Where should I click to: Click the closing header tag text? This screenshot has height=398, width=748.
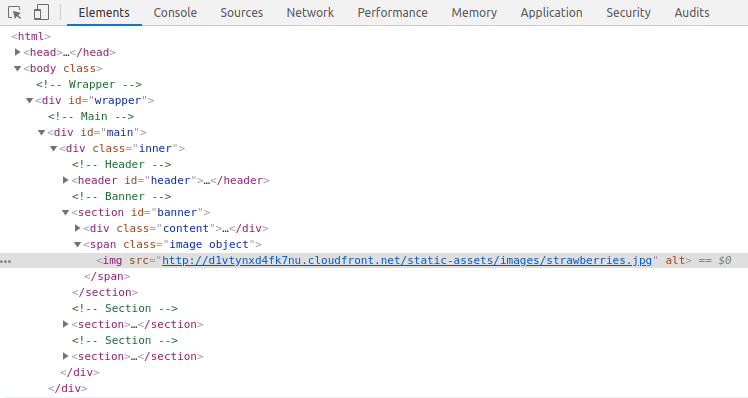coord(240,180)
